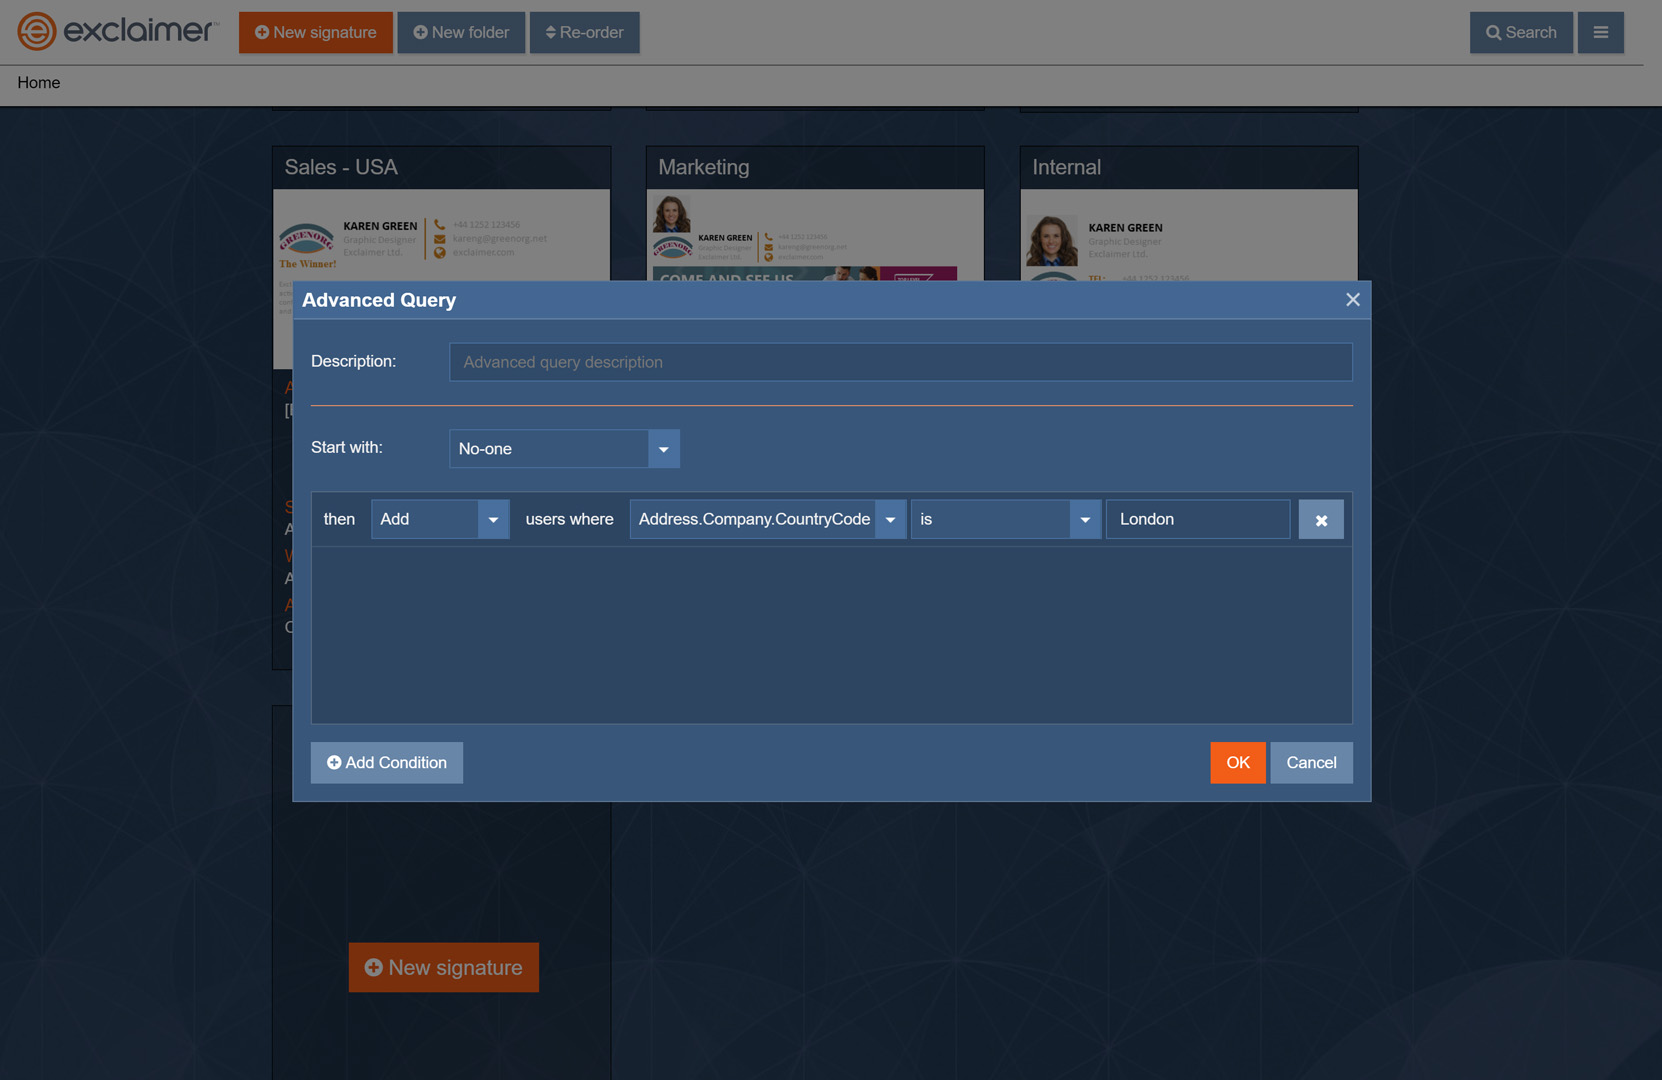This screenshot has width=1662, height=1080.
Task: Click New signature button in top toolbar
Action: coord(316,32)
